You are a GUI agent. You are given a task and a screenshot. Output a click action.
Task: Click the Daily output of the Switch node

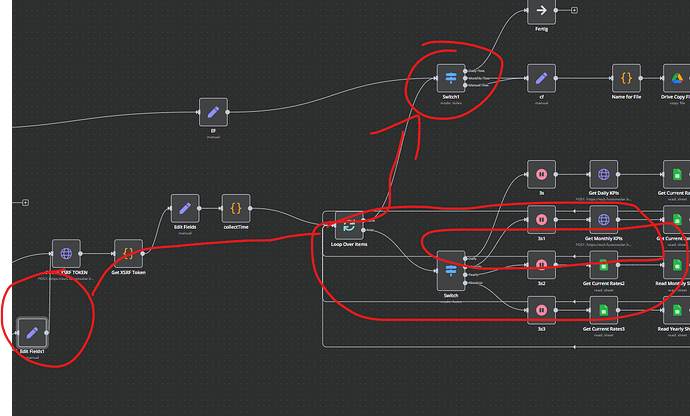[465, 259]
